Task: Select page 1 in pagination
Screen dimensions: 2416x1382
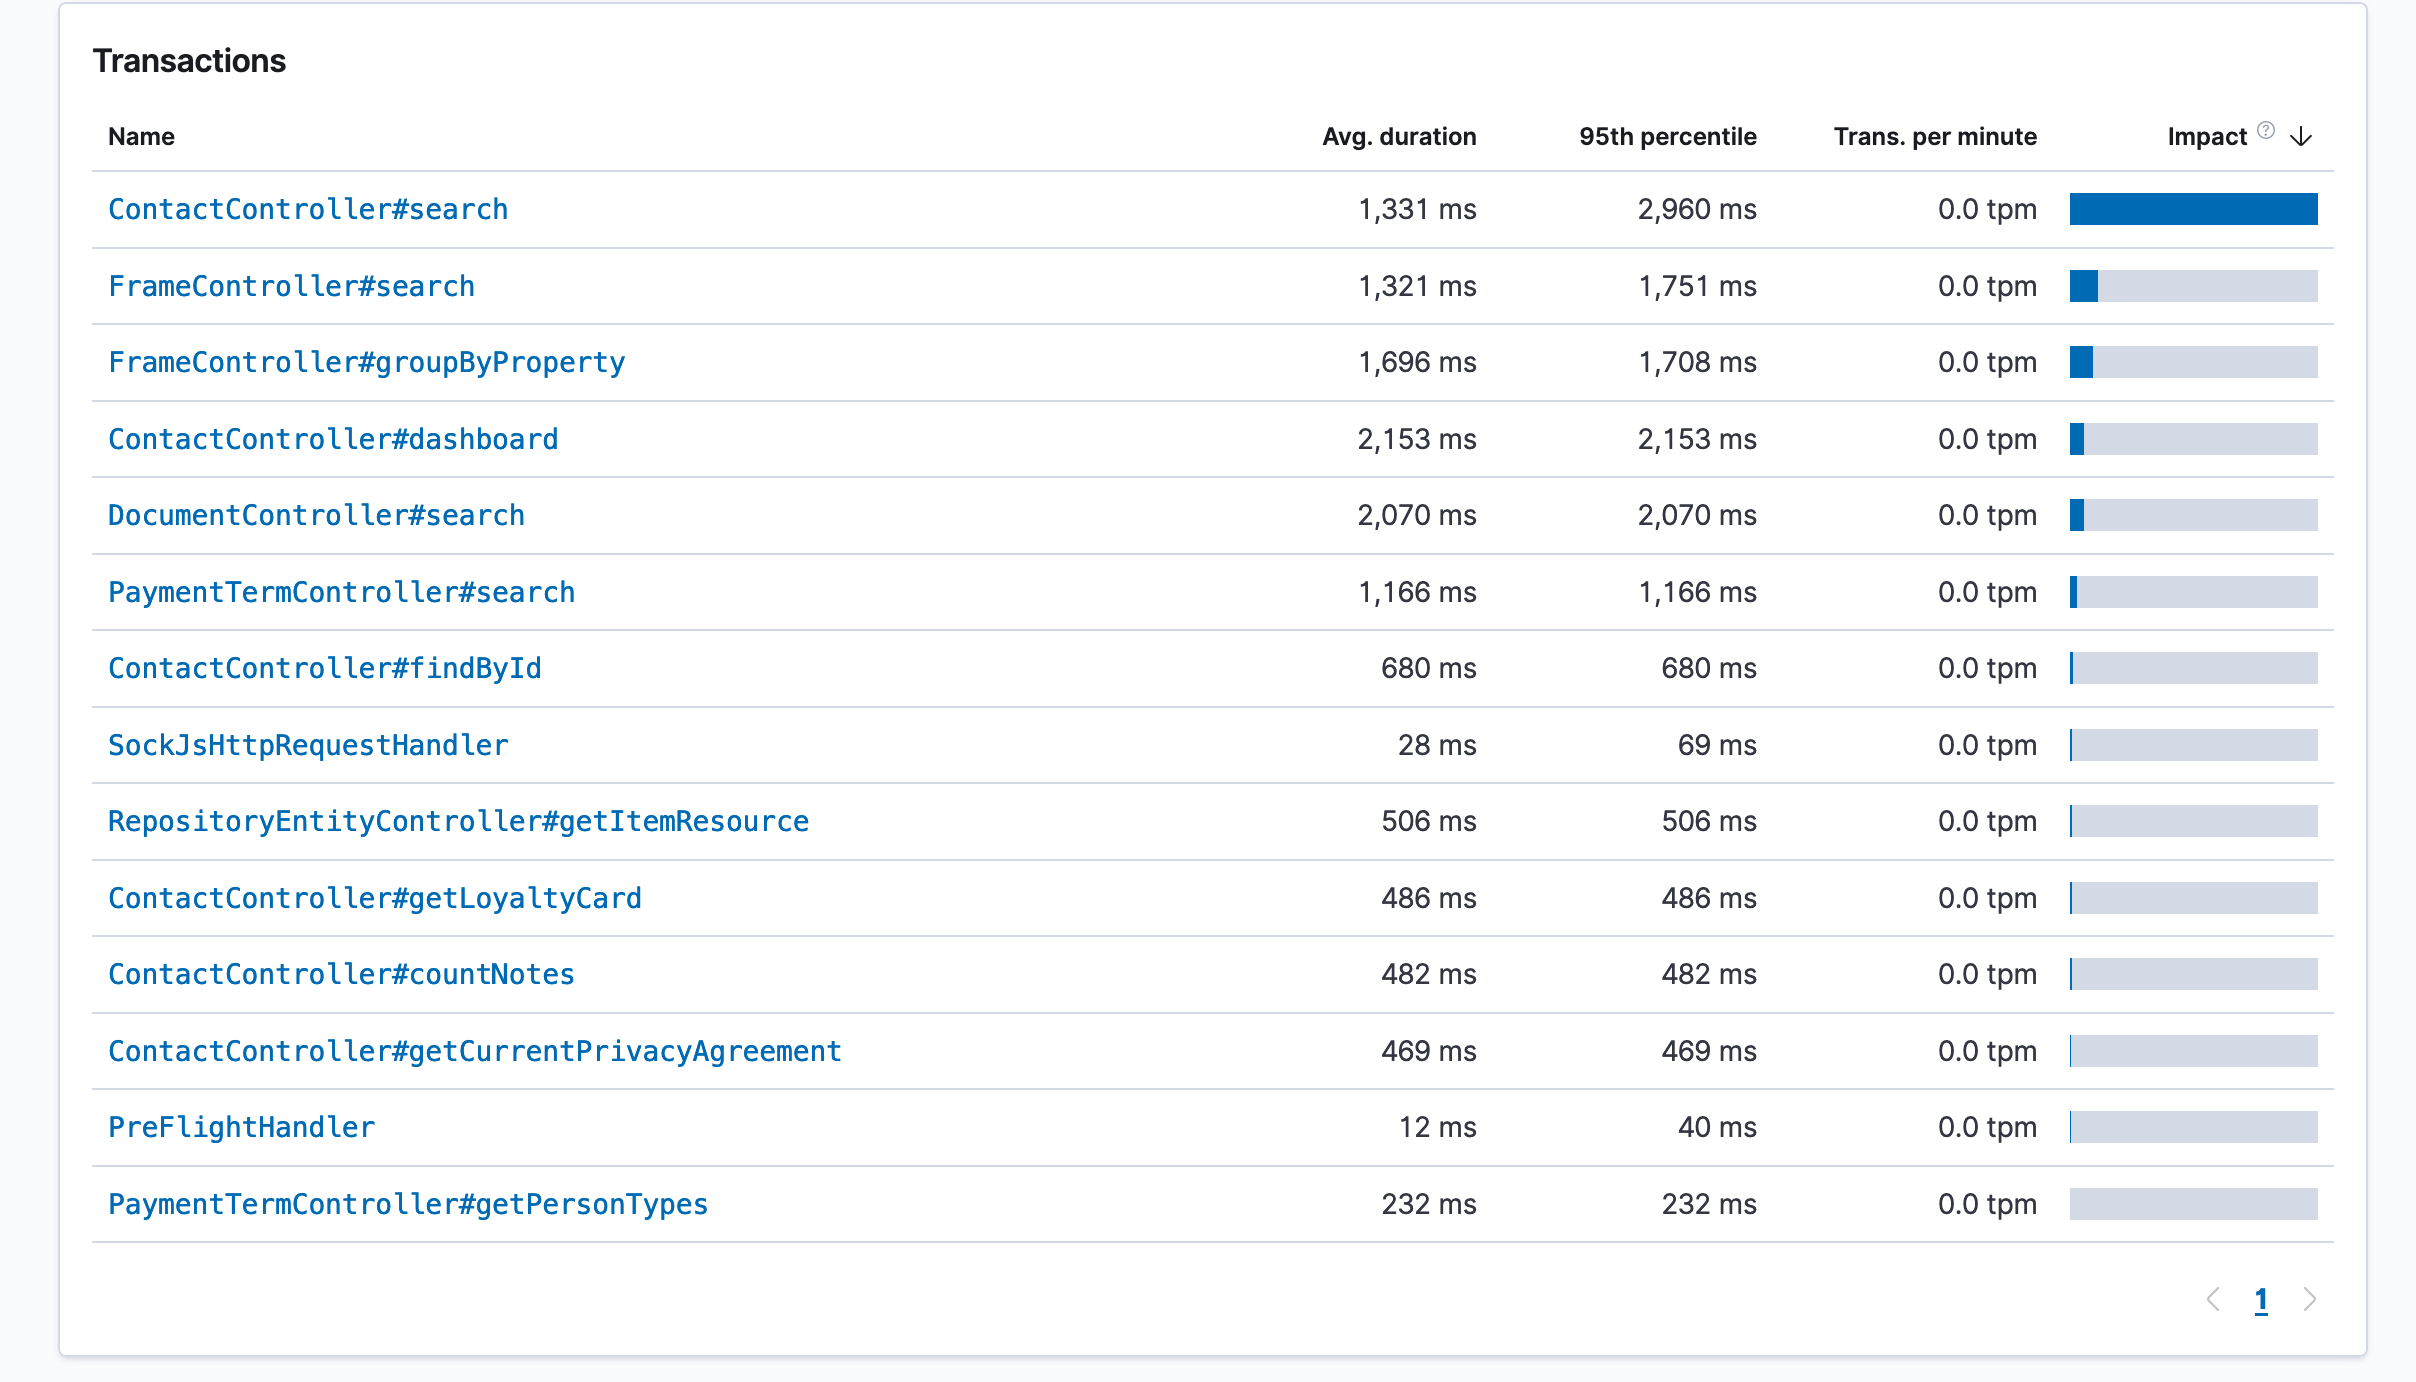Action: 2261,1299
